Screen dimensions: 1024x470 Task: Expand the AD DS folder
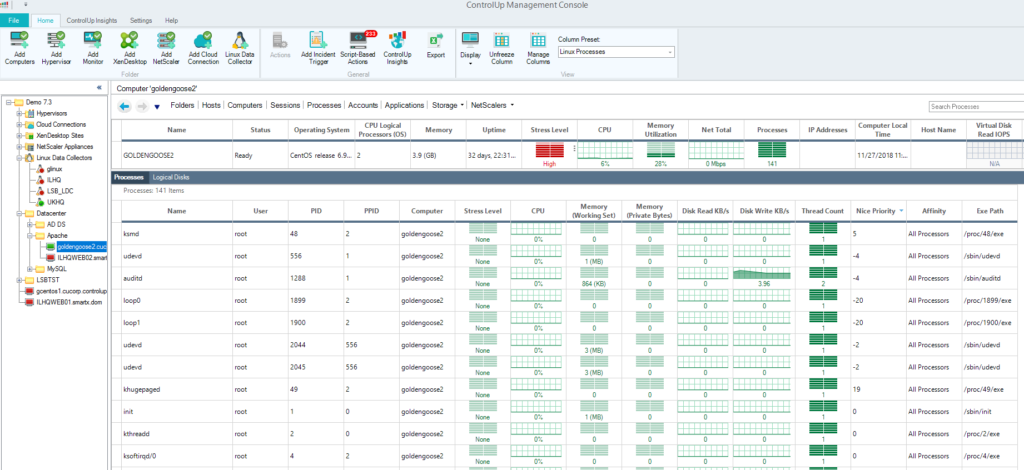[x=30, y=225]
